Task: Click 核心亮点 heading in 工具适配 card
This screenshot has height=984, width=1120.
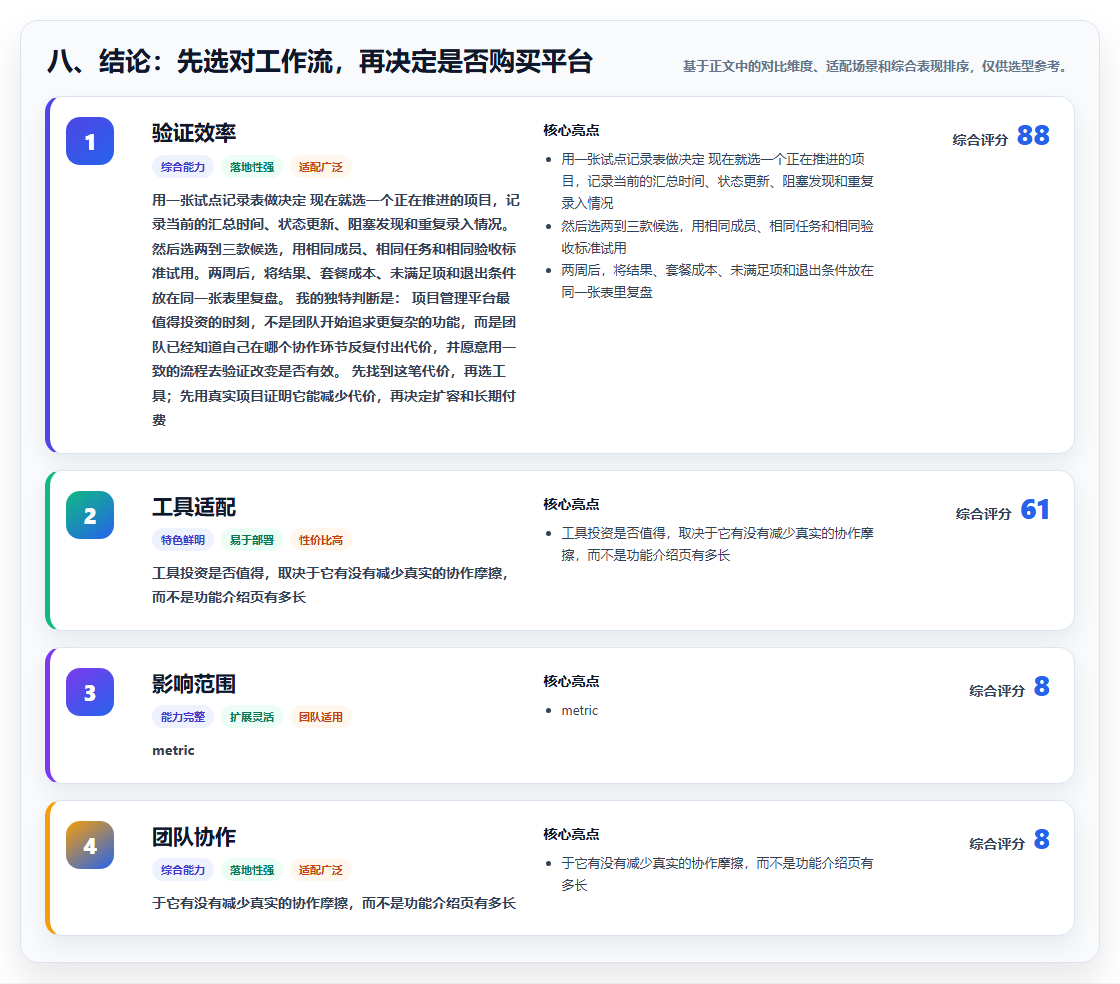Action: coord(571,504)
